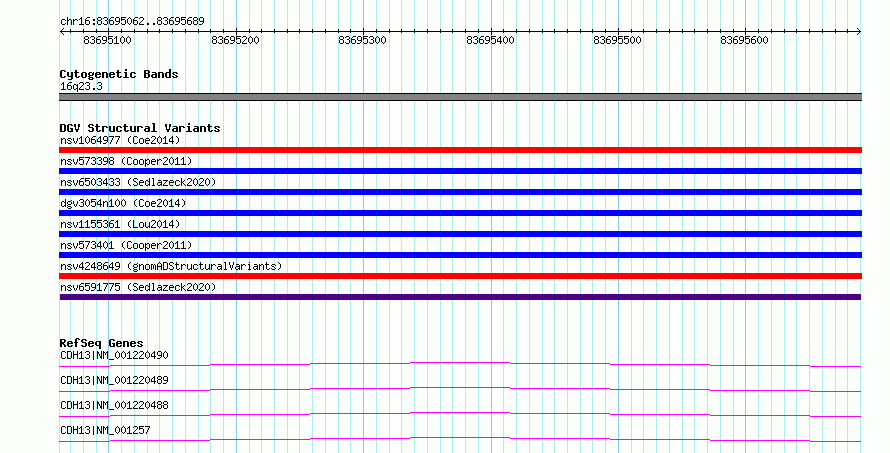Click the blue bar for nsv1155361
Image resolution: width=890 pixels, height=453 pixels.
[x=460, y=234]
